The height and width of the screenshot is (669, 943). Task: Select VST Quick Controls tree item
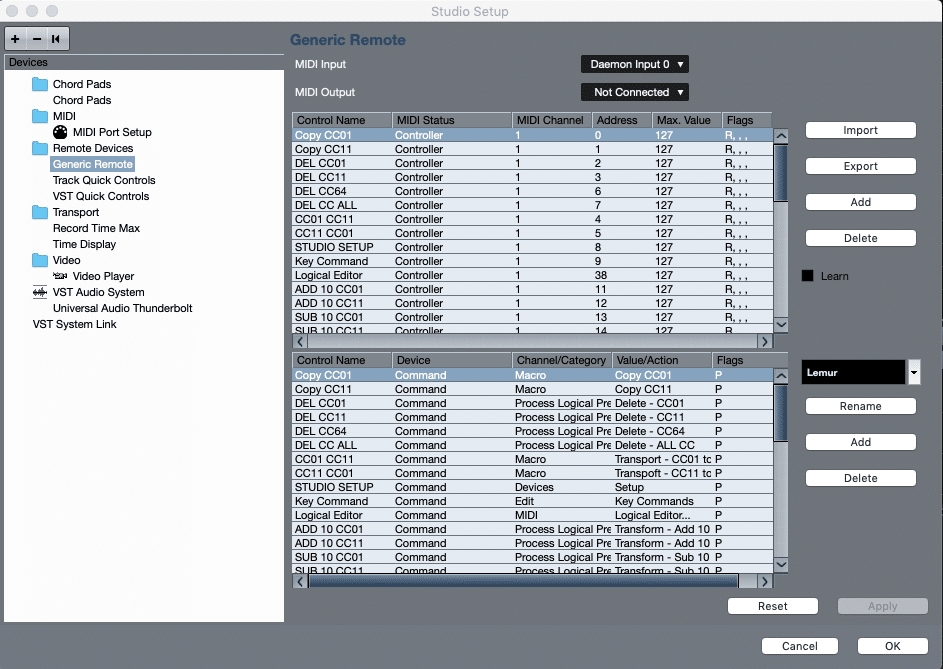pyautogui.click(x=101, y=196)
